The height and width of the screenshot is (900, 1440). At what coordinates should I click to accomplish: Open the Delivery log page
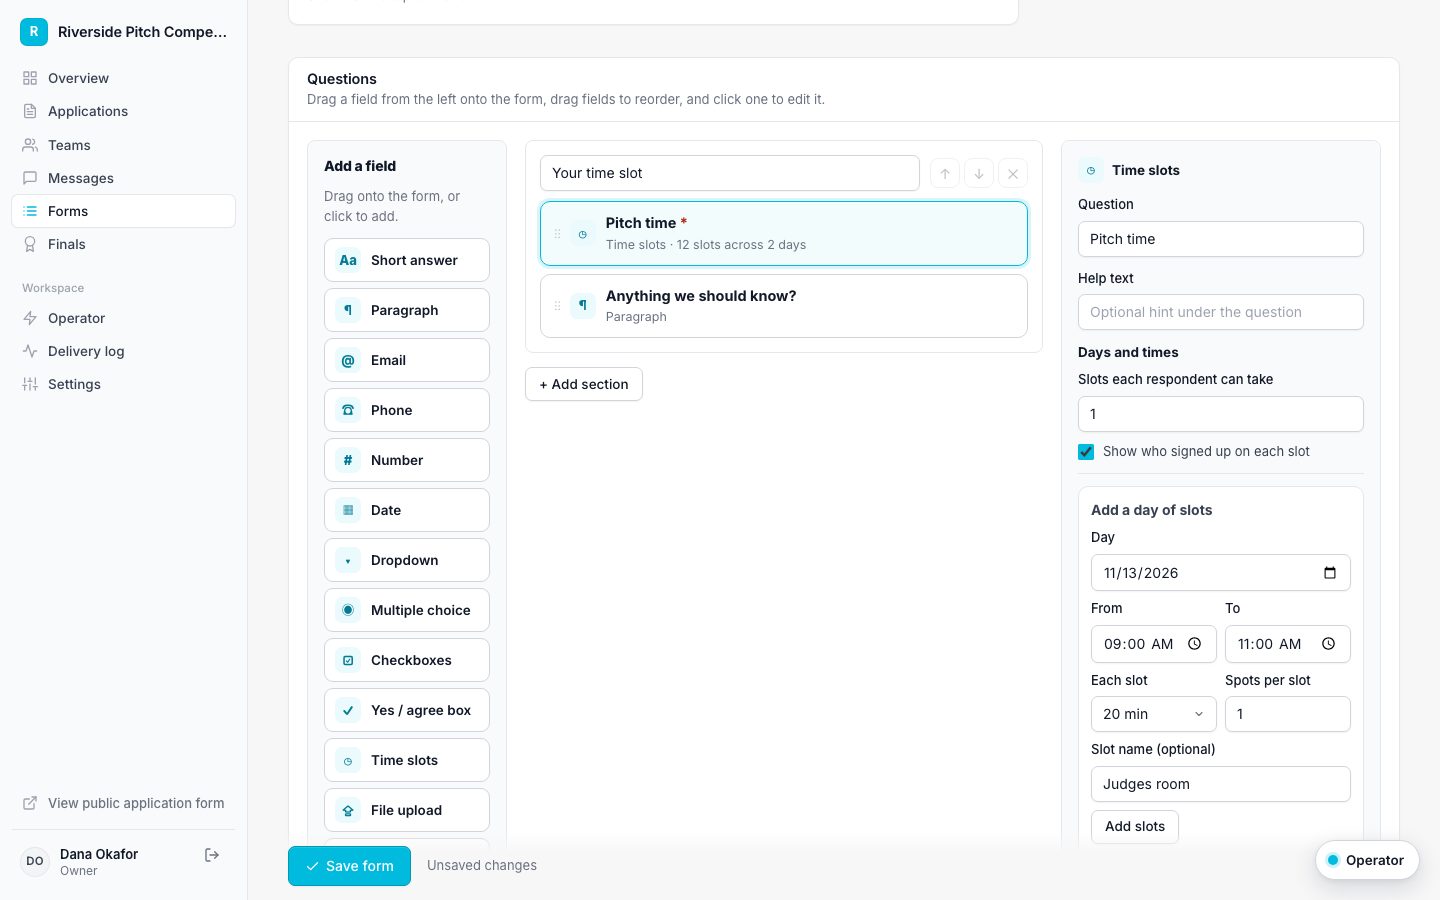[x=123, y=351]
